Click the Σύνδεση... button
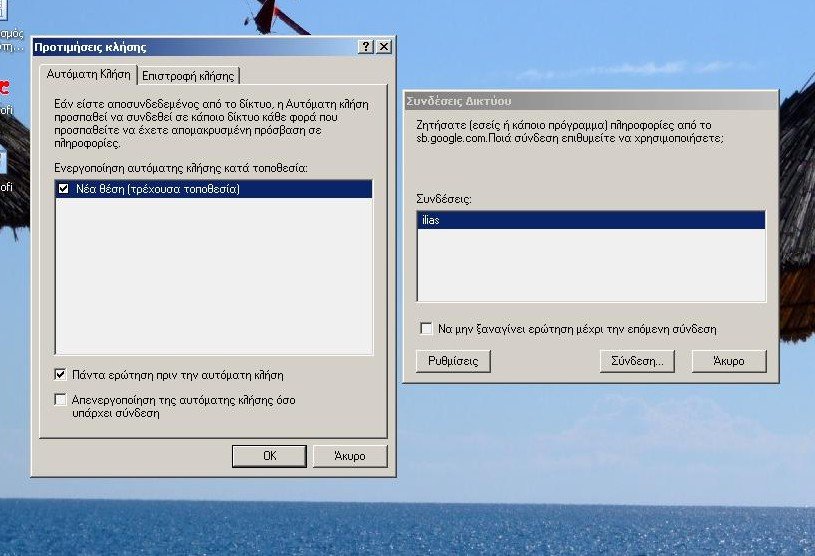 (637, 361)
